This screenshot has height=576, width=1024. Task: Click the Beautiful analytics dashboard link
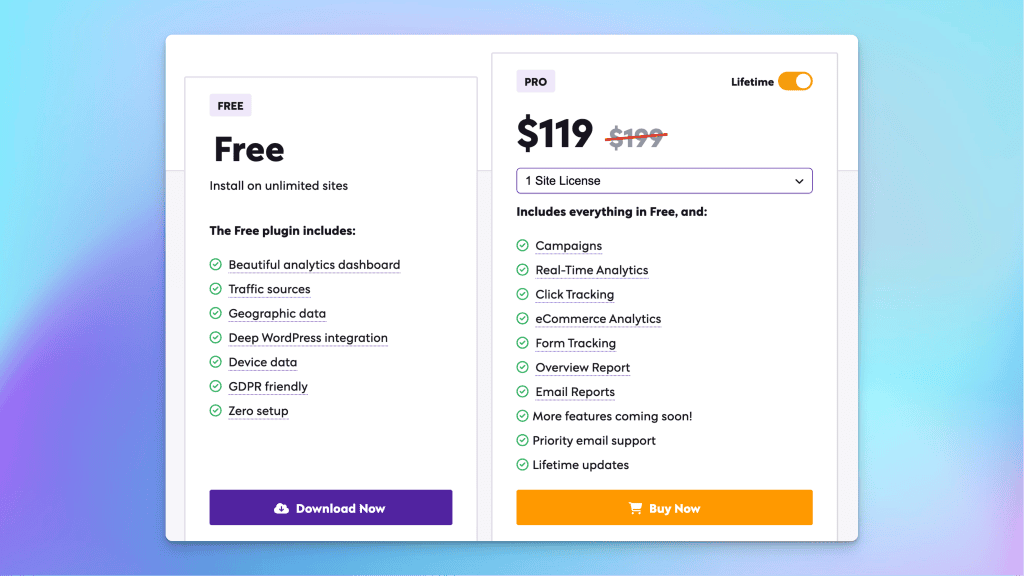314,264
